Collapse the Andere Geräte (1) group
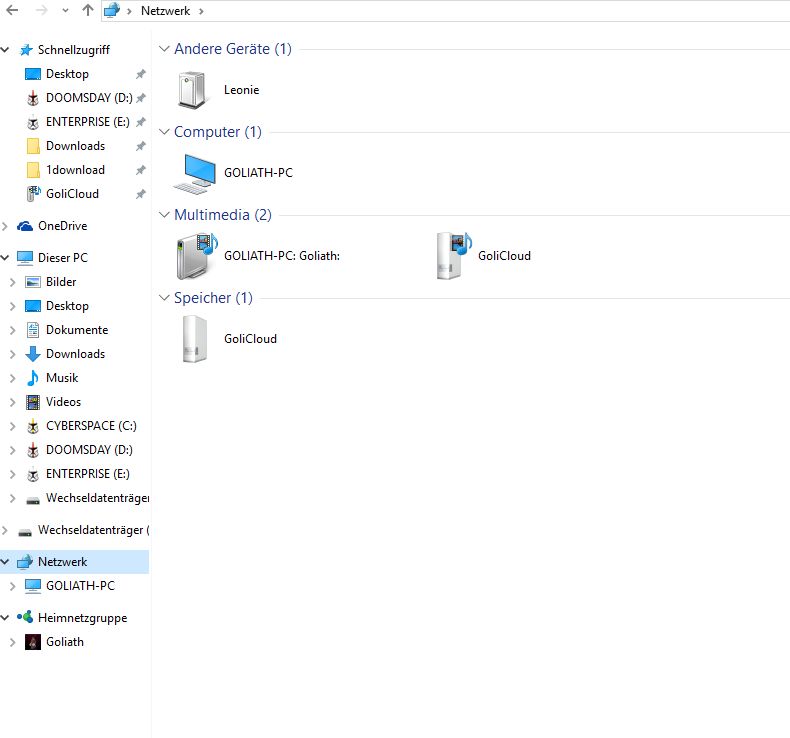The width and height of the screenshot is (790, 738). point(164,49)
